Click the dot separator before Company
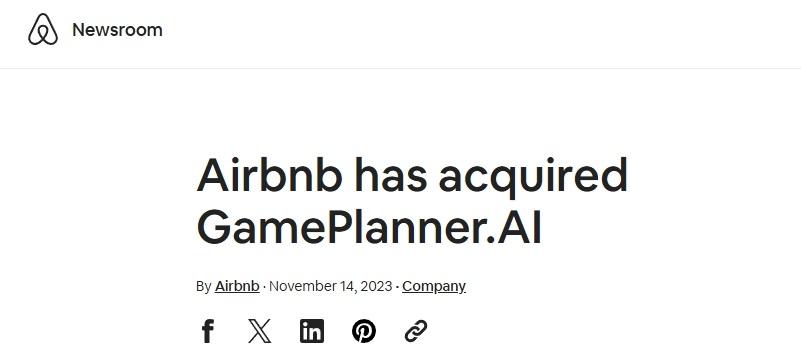Screen dimensions: 801x360 click(397, 286)
